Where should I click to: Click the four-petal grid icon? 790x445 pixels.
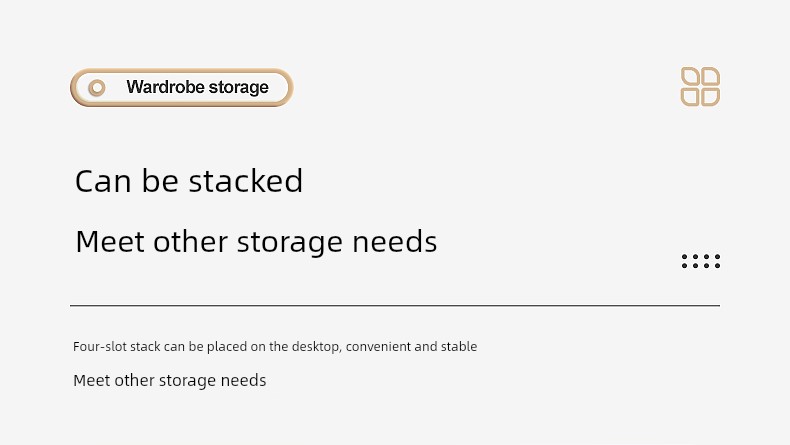point(700,87)
